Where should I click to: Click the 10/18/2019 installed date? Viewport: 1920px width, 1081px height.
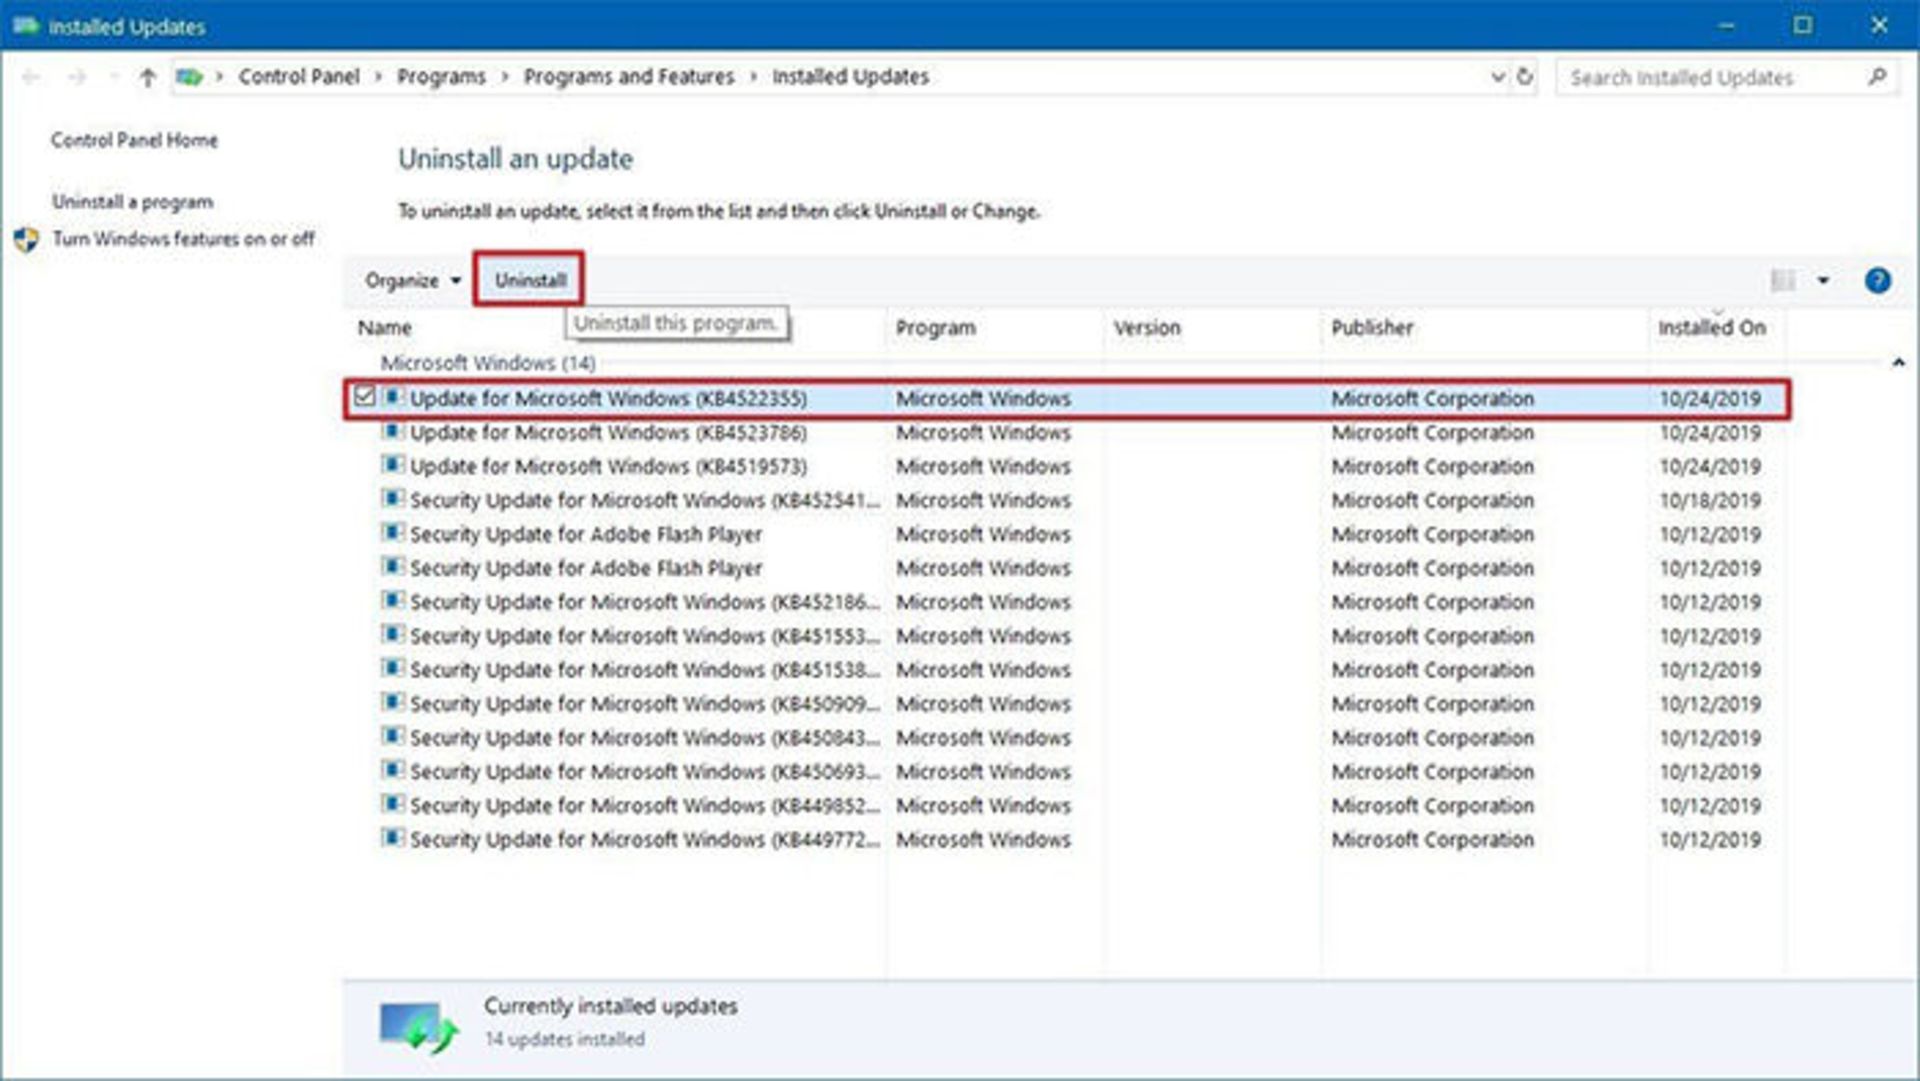tap(1710, 500)
